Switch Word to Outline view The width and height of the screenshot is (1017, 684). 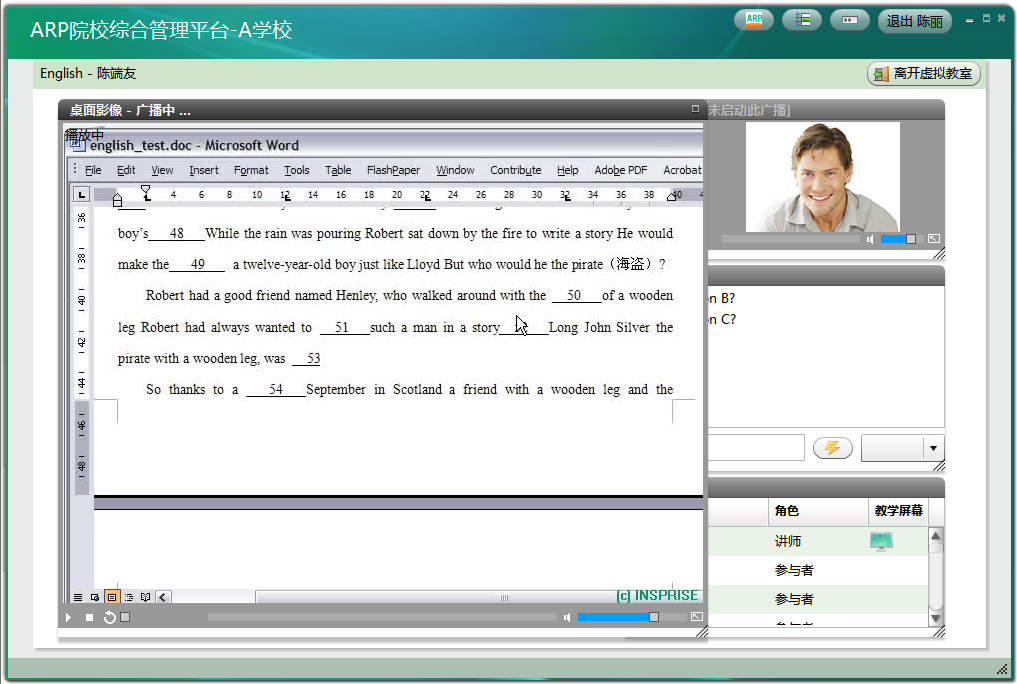tap(128, 597)
